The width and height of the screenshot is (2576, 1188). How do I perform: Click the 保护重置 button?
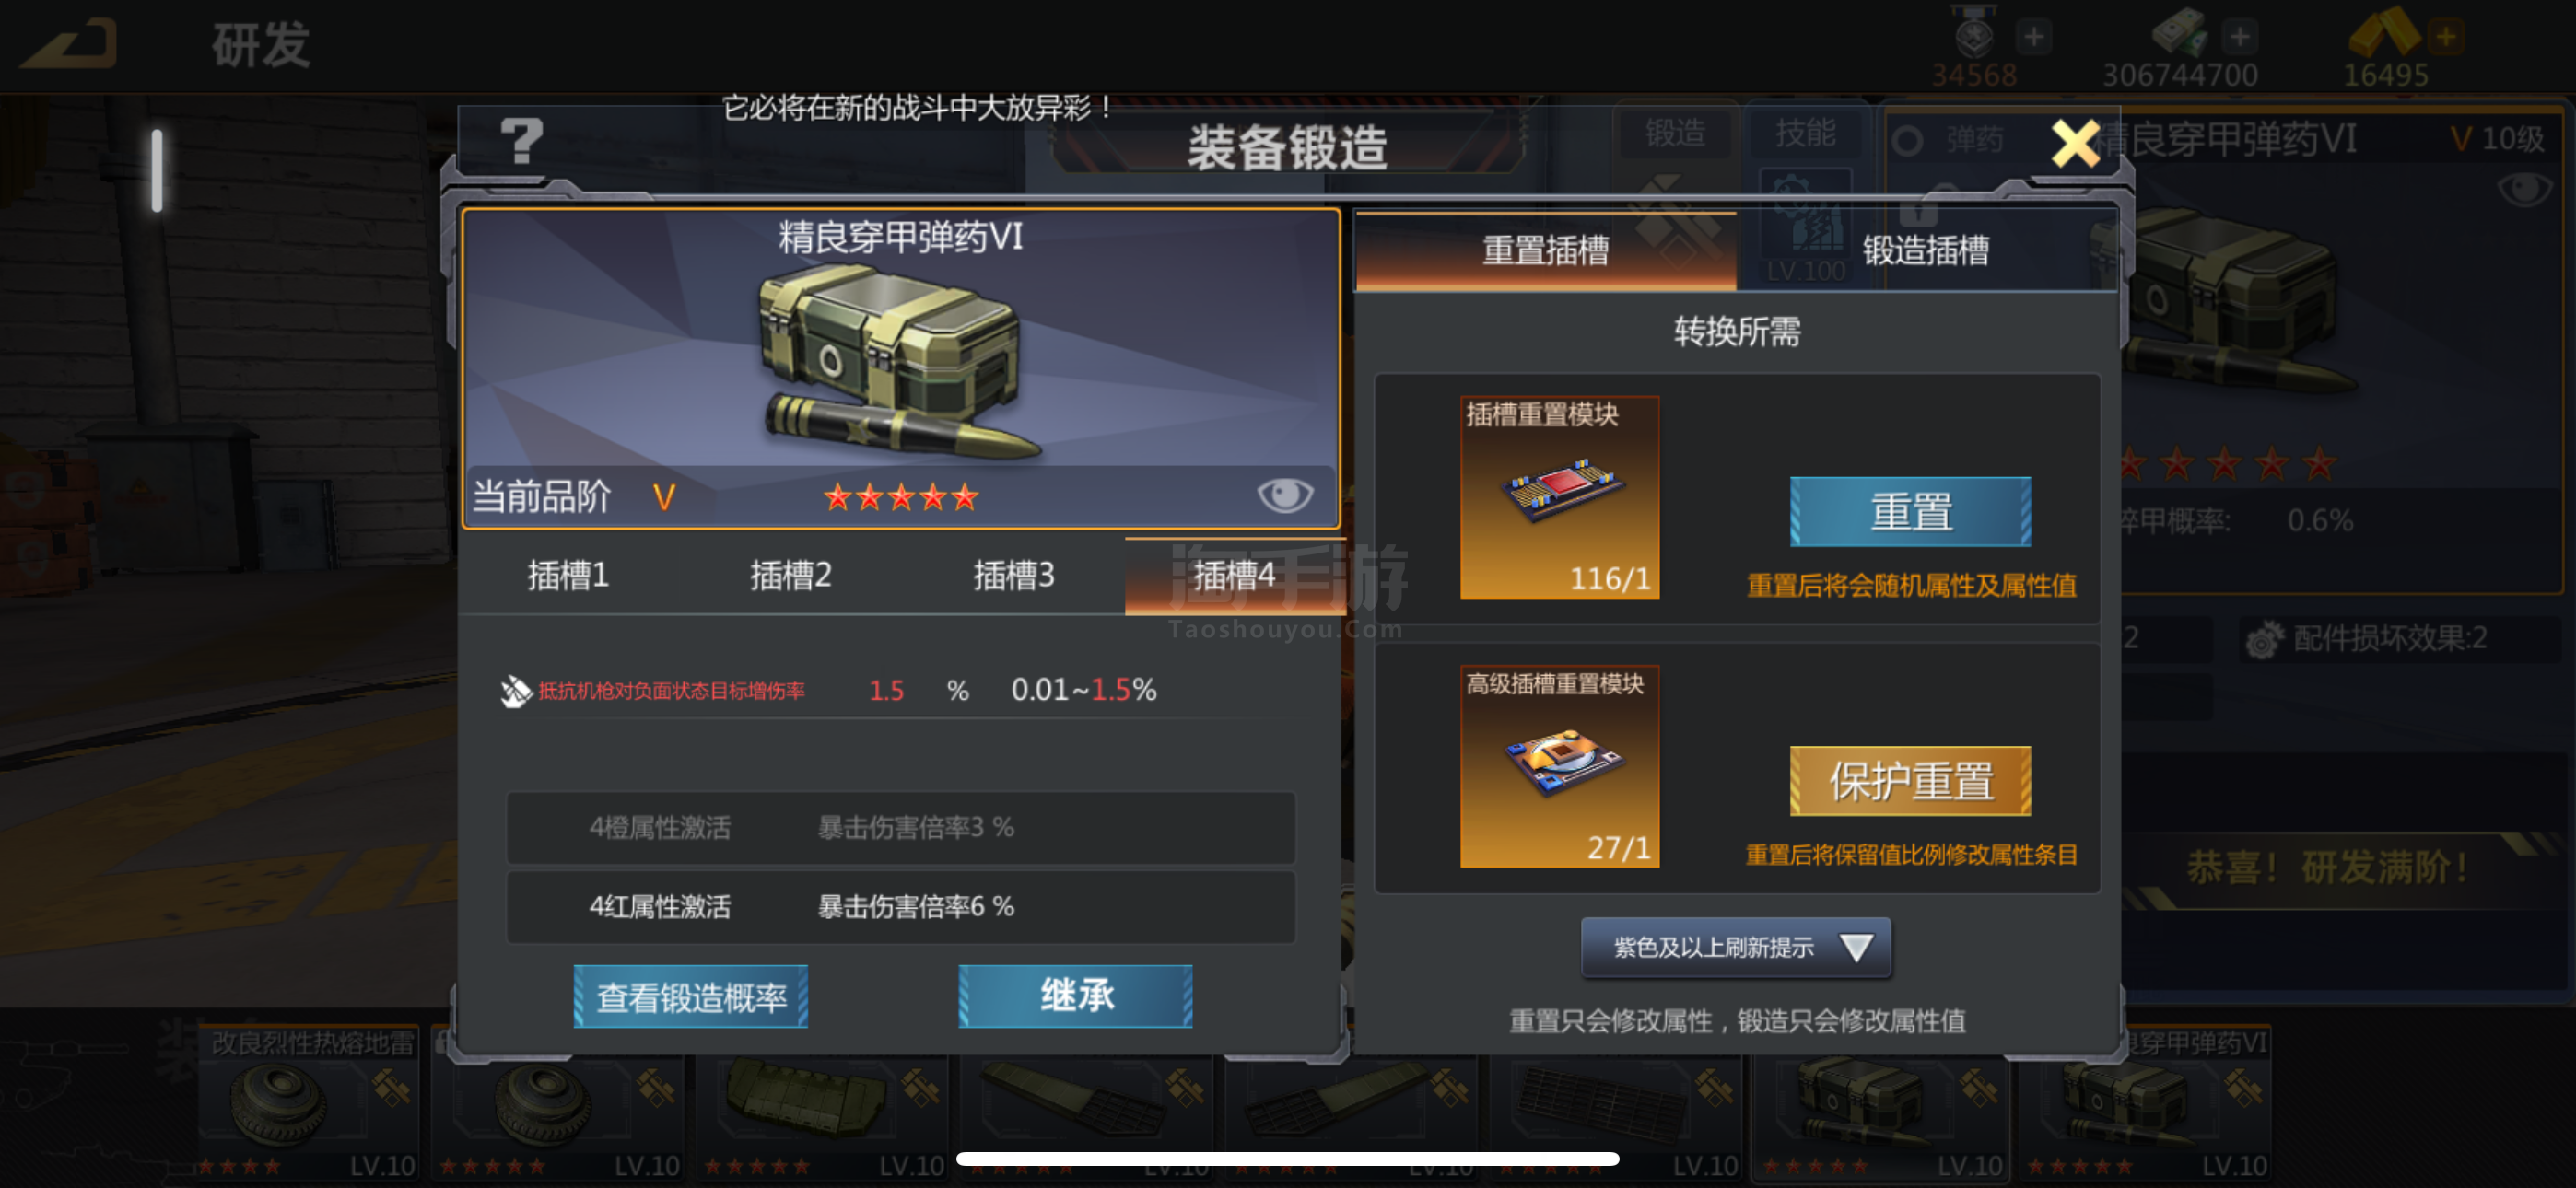click(1910, 781)
